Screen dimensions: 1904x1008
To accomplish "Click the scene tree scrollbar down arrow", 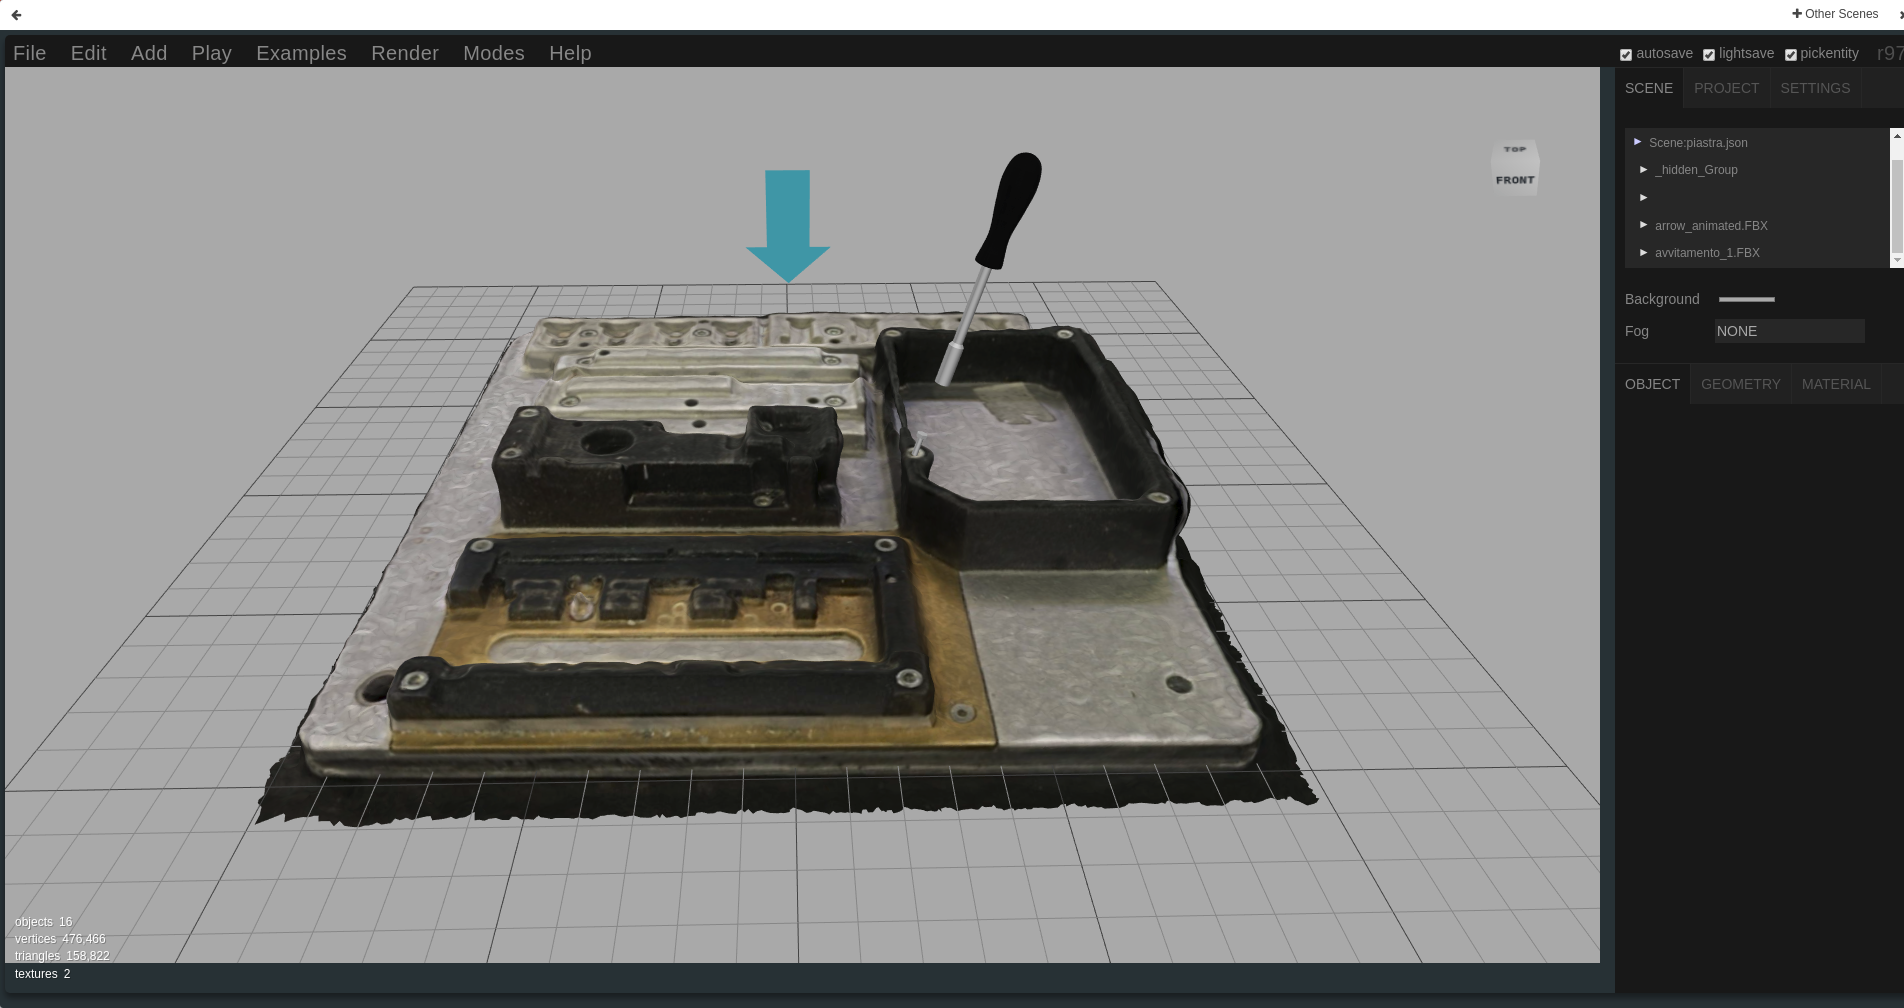I will [x=1897, y=260].
